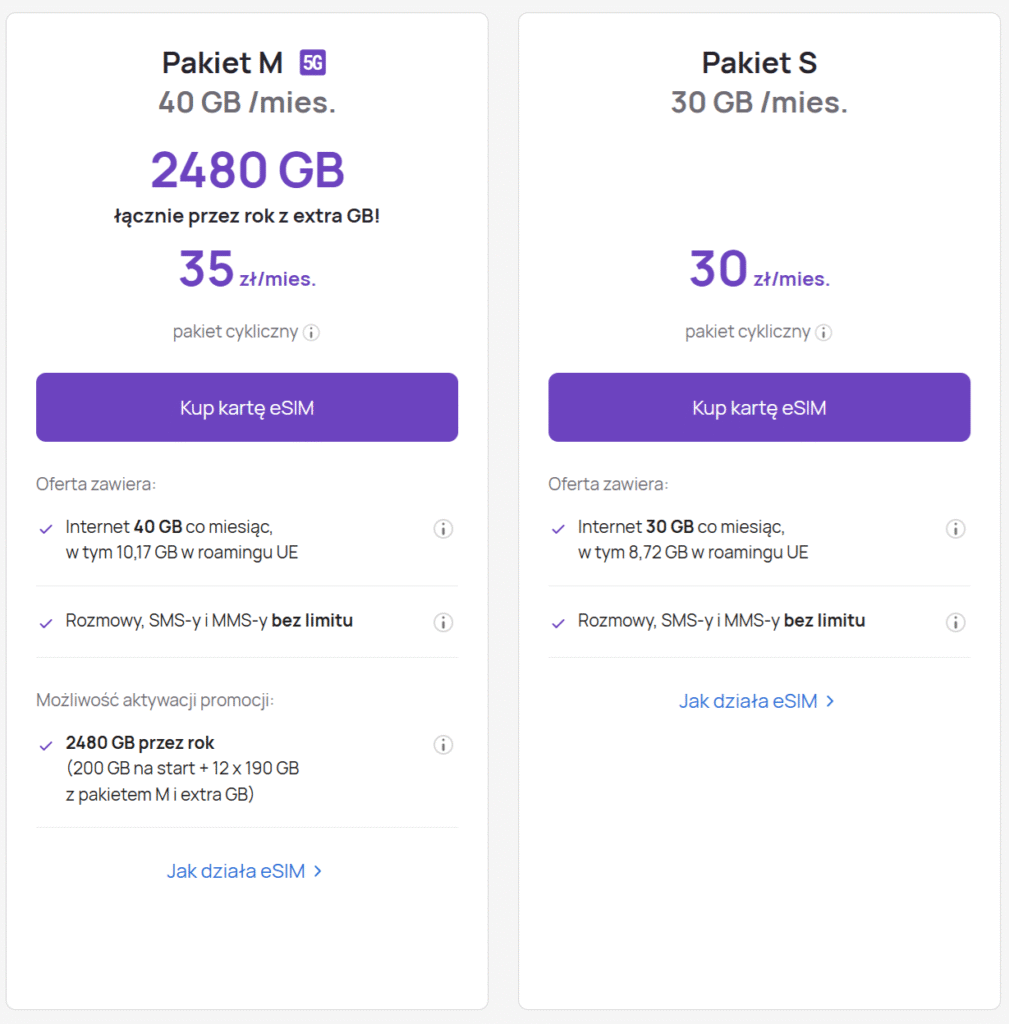Screen dimensions: 1009x1024
Task: Click the 5G badge next to Pakiet M
Action: (x=313, y=63)
